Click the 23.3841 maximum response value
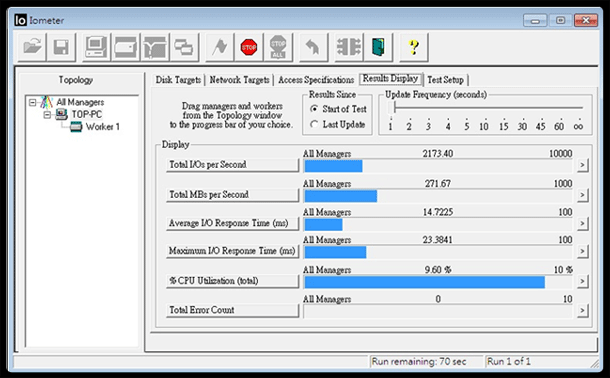 (x=438, y=240)
